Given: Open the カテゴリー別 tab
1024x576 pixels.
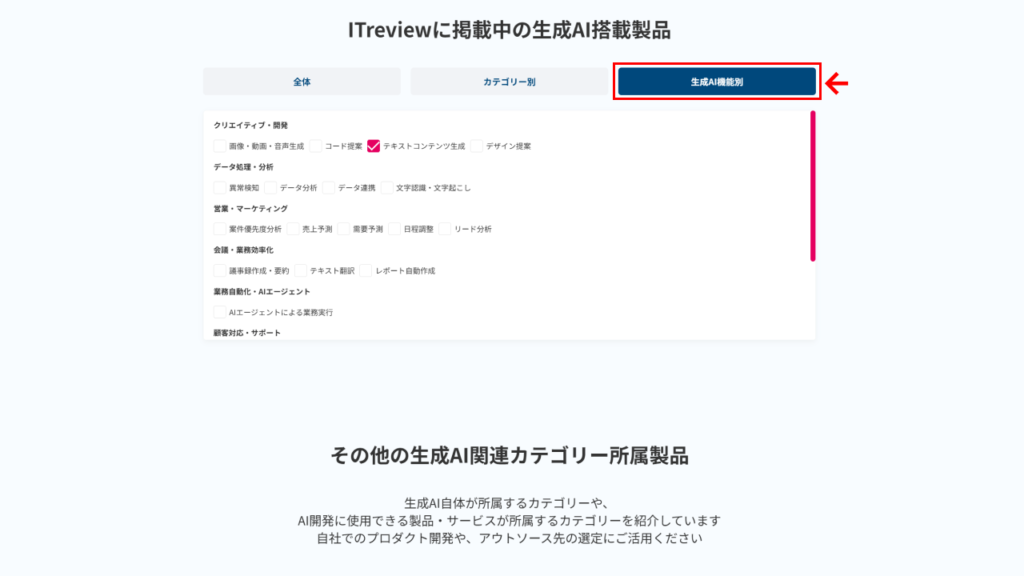Looking at the screenshot, I should [509, 82].
